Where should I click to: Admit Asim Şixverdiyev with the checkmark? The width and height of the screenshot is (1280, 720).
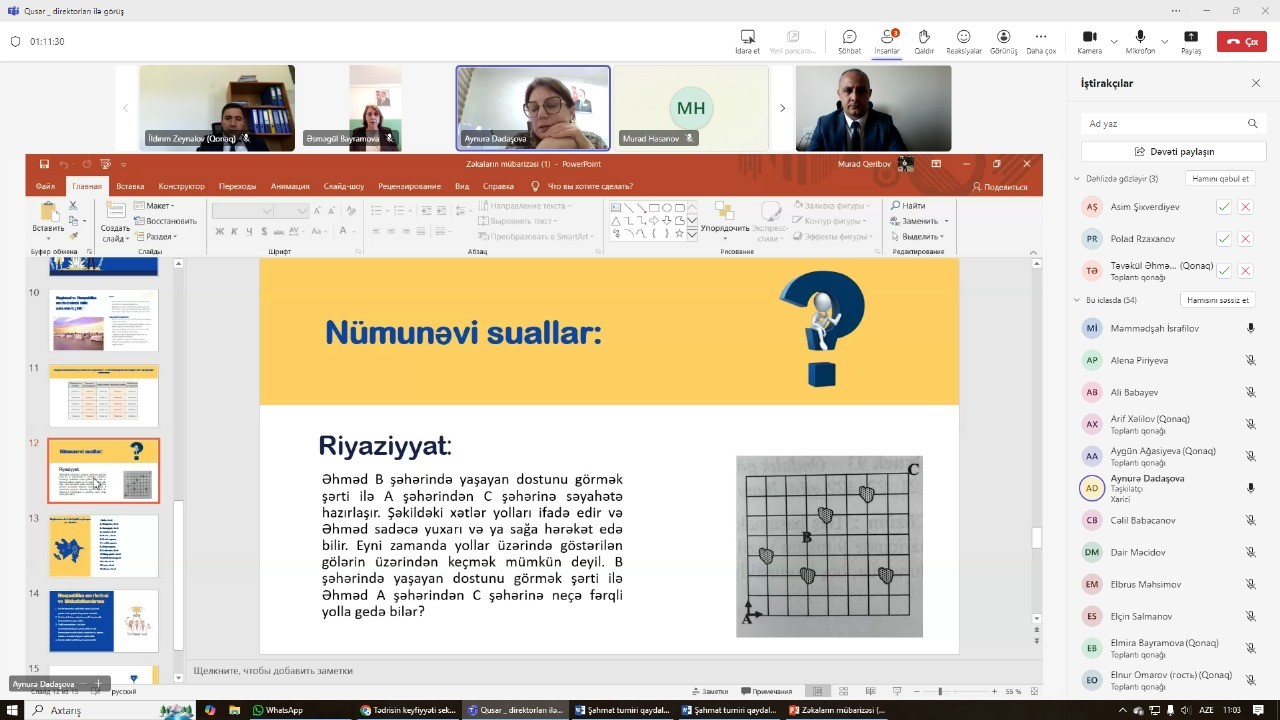coord(1223,207)
